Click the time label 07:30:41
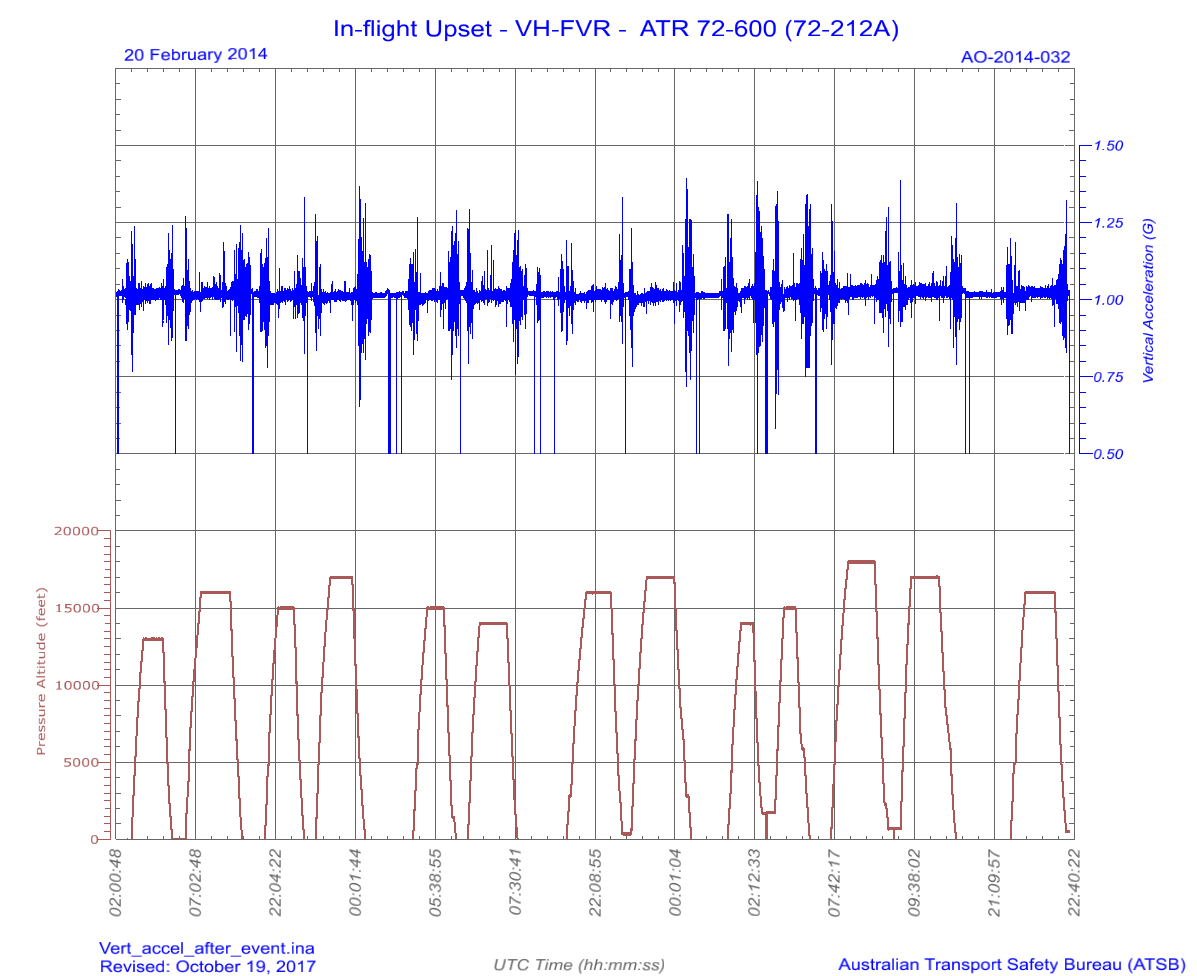Image resolution: width=1197 pixels, height=976 pixels. point(515,881)
